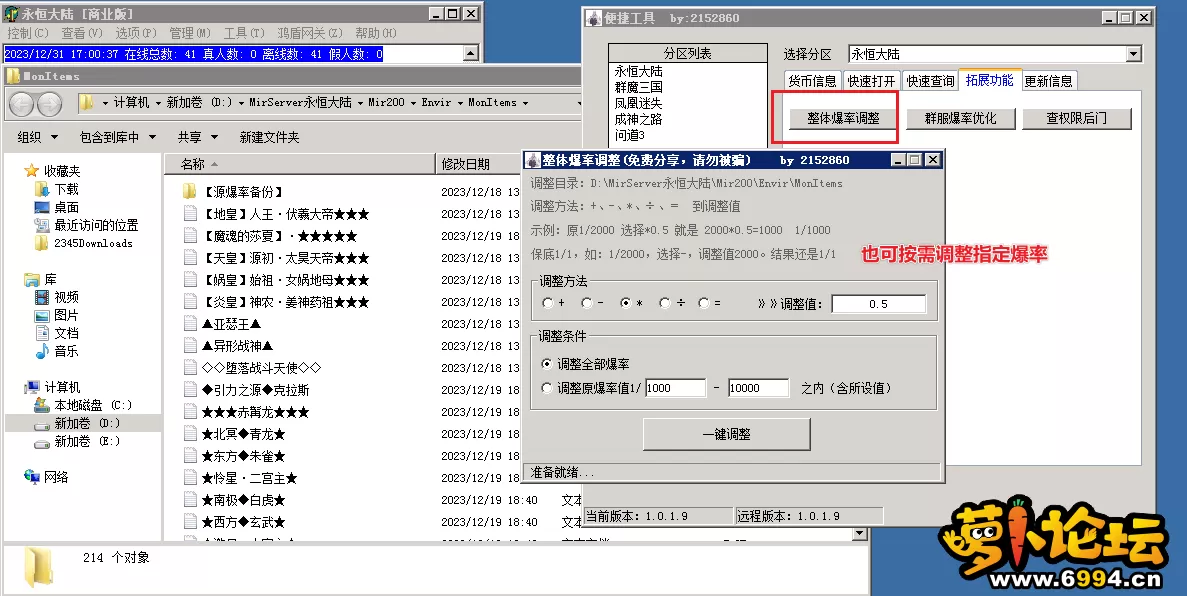This screenshot has width=1187, height=596.
Task: Switch to 快速打开 tab
Action: coord(871,81)
